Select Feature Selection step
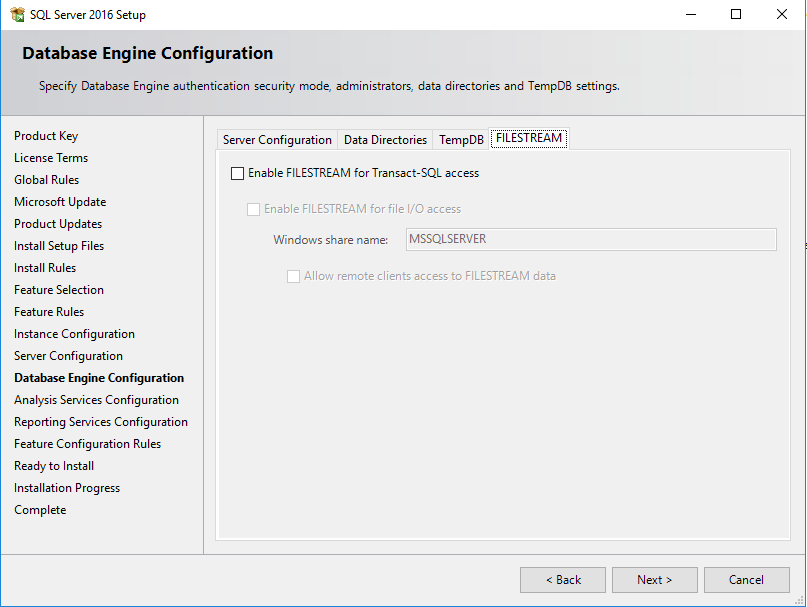 59,290
